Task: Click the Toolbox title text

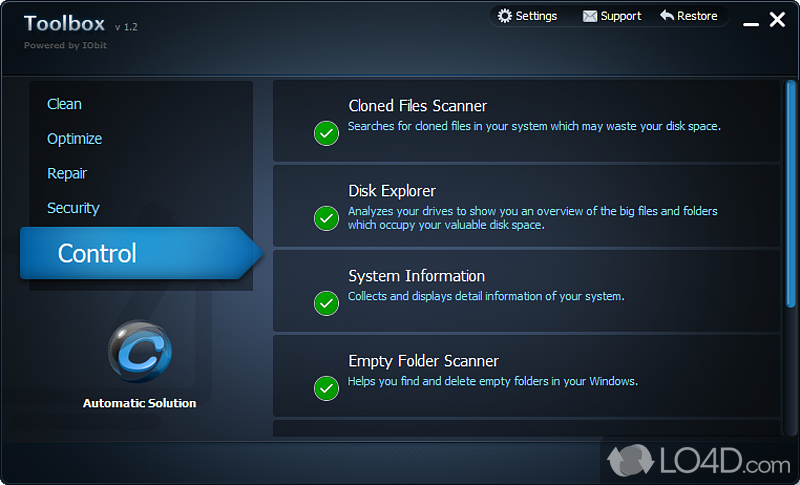Action: tap(64, 23)
